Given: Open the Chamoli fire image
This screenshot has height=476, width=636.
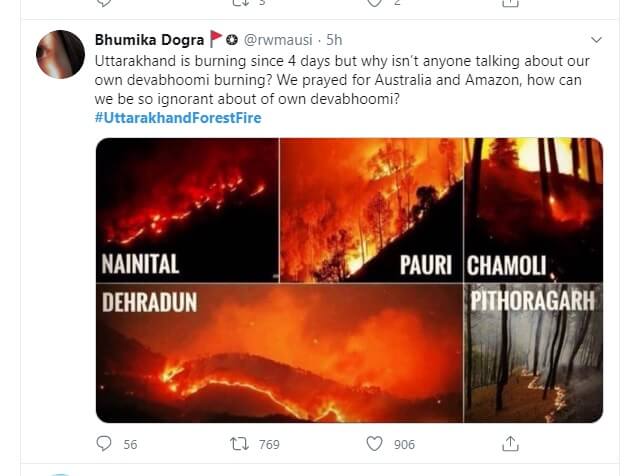Looking at the screenshot, I should click(534, 210).
